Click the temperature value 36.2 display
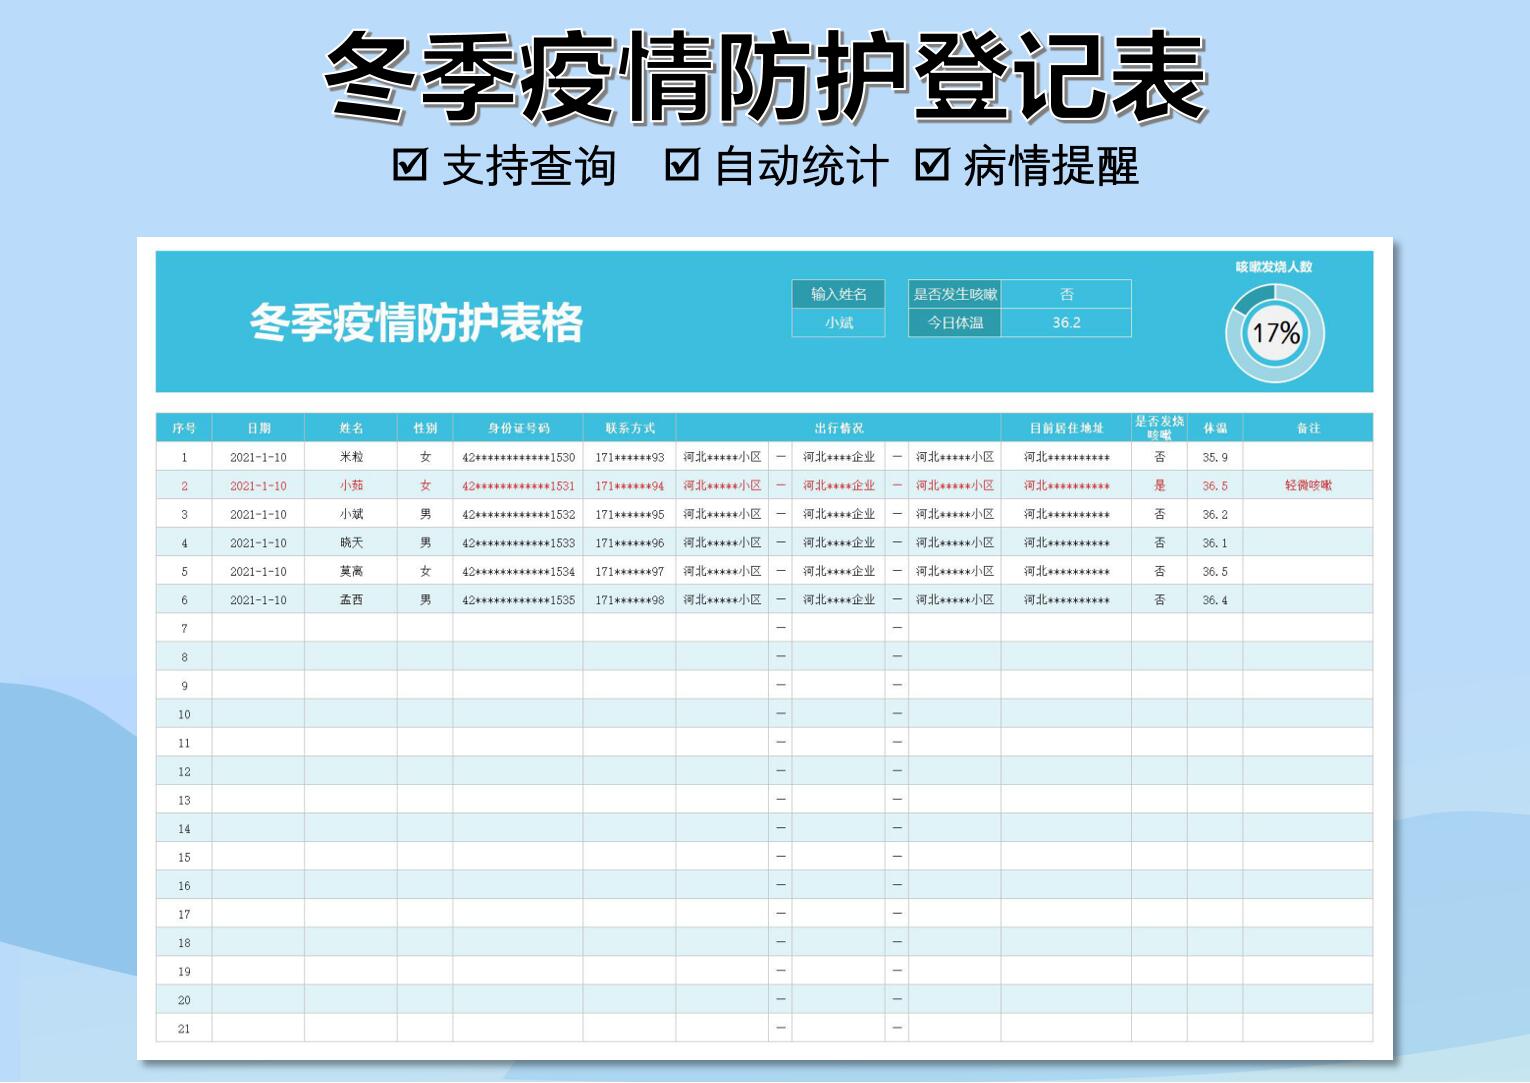1530x1083 pixels. coord(1068,322)
